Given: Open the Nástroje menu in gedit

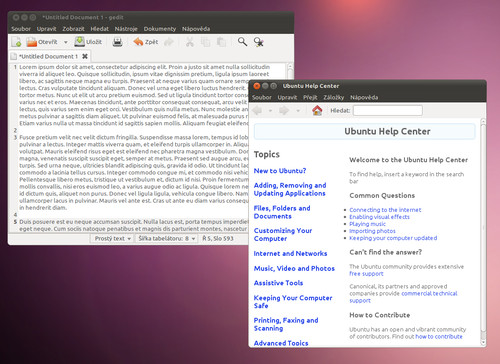Looking at the screenshot, I should tap(126, 29).
